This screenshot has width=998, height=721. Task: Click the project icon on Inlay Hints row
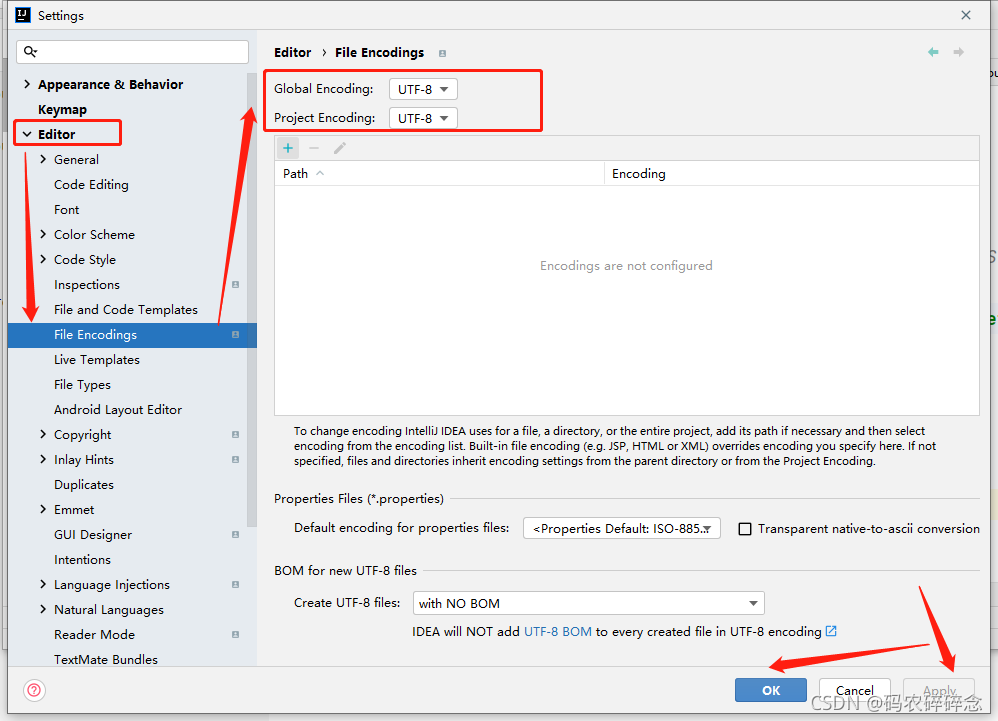(x=235, y=459)
